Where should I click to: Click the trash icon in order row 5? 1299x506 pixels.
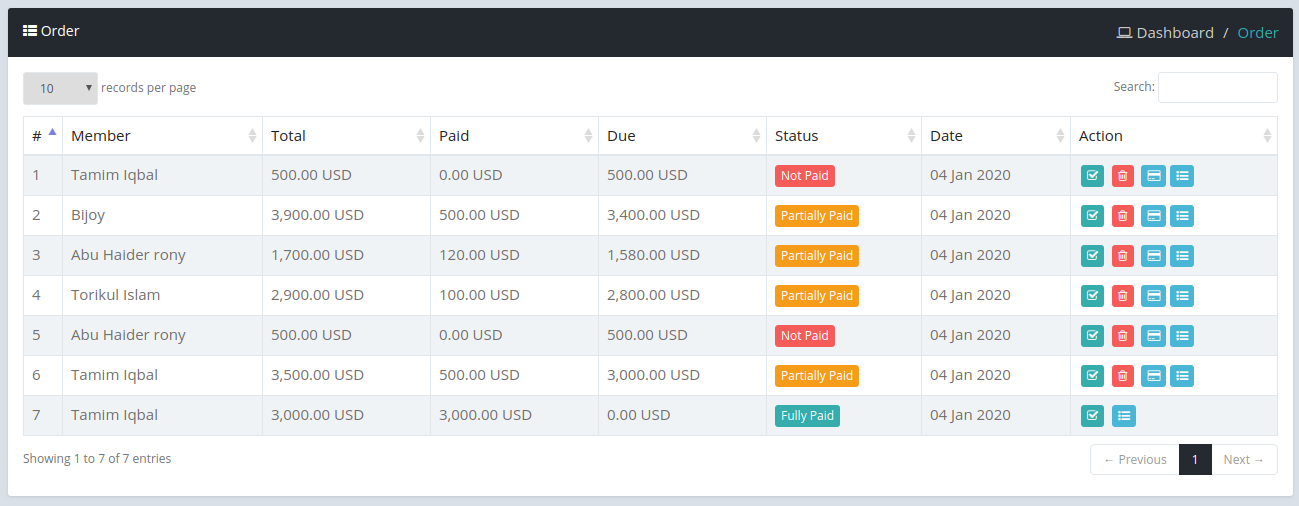tap(1123, 336)
